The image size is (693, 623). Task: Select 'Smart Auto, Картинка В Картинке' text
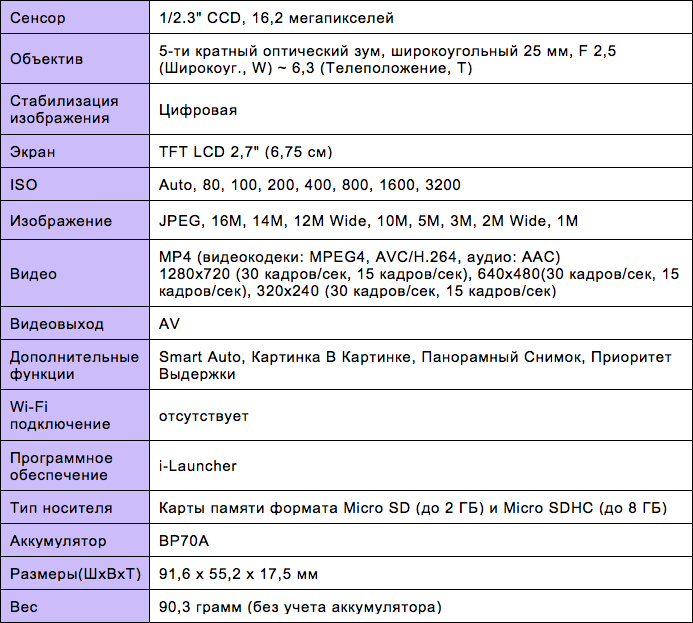click(x=415, y=365)
